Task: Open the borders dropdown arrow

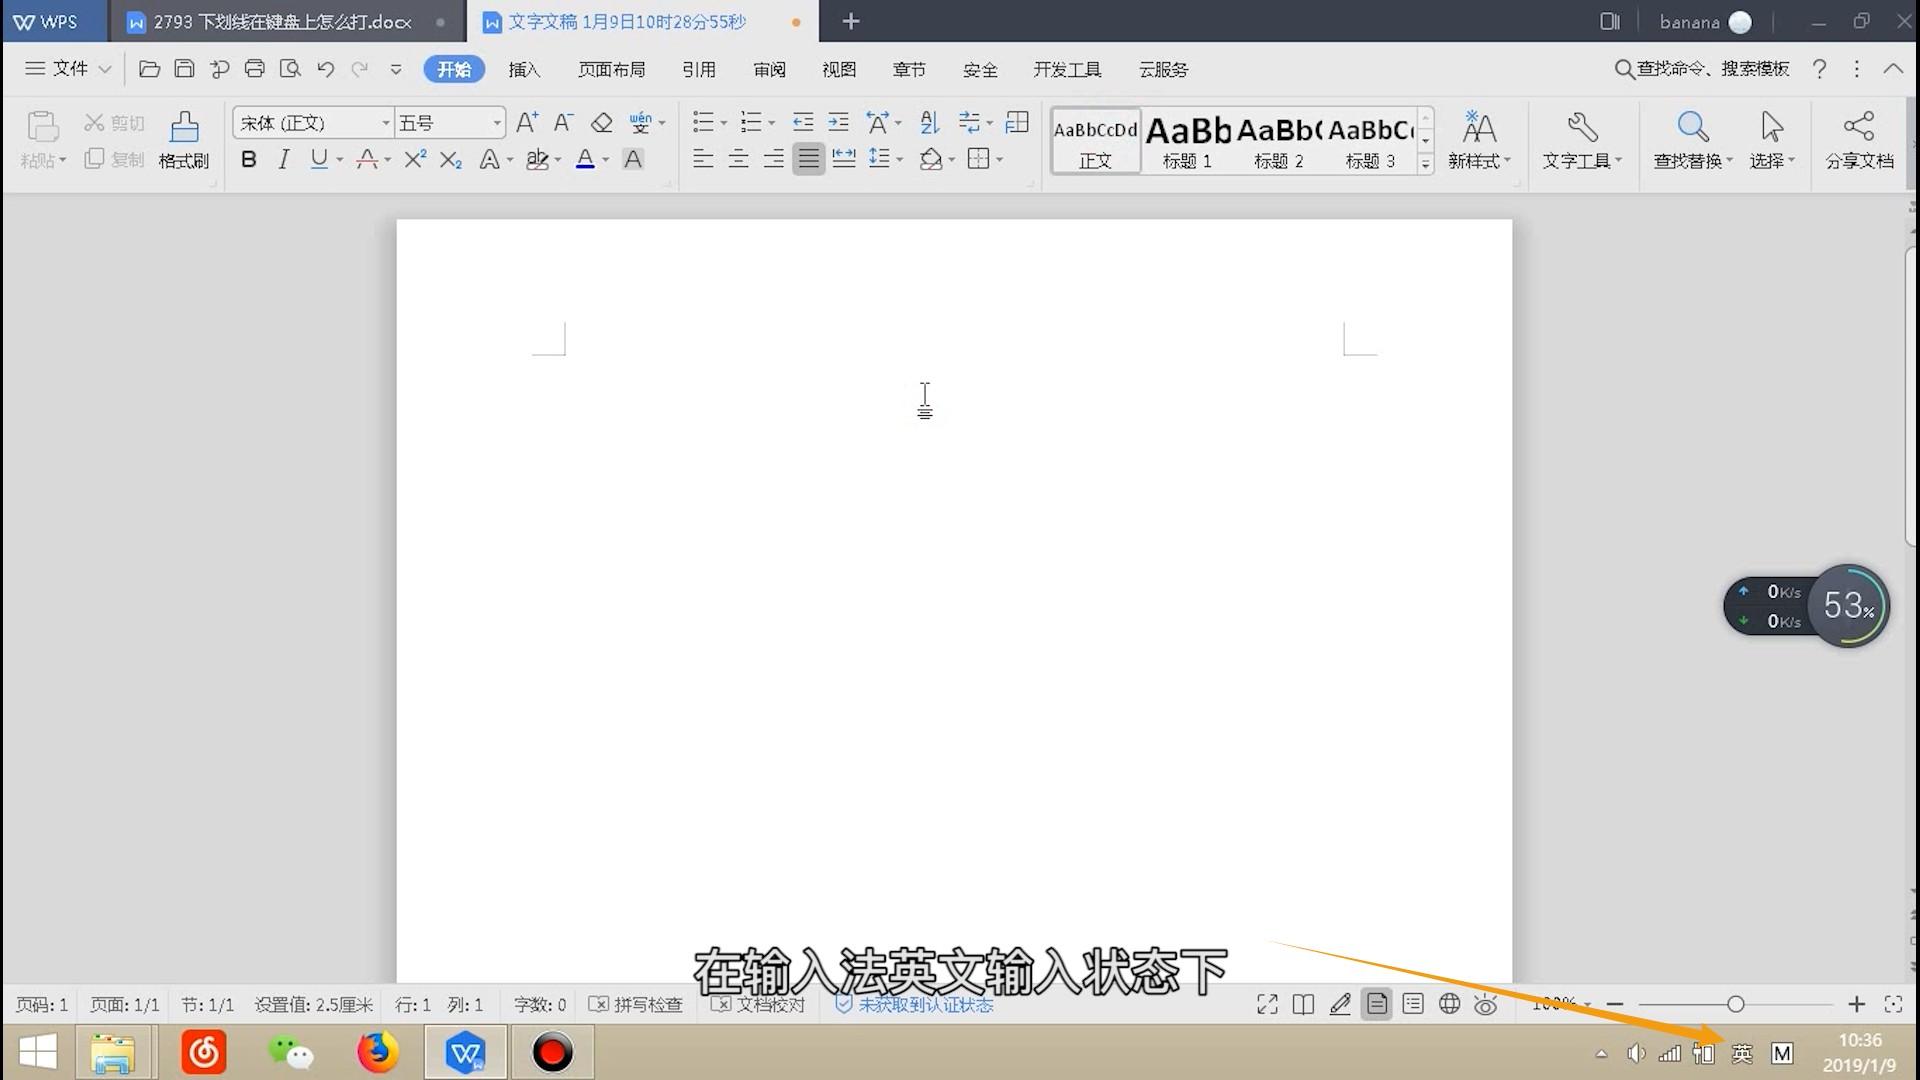Action: point(999,160)
